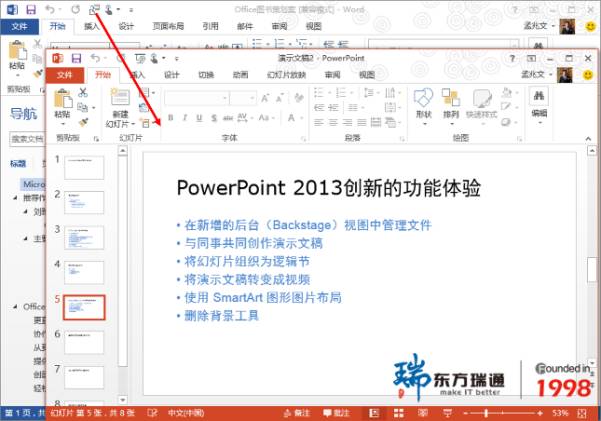
Task: Open font name combo box in PowerPoint
Action: 197,99
